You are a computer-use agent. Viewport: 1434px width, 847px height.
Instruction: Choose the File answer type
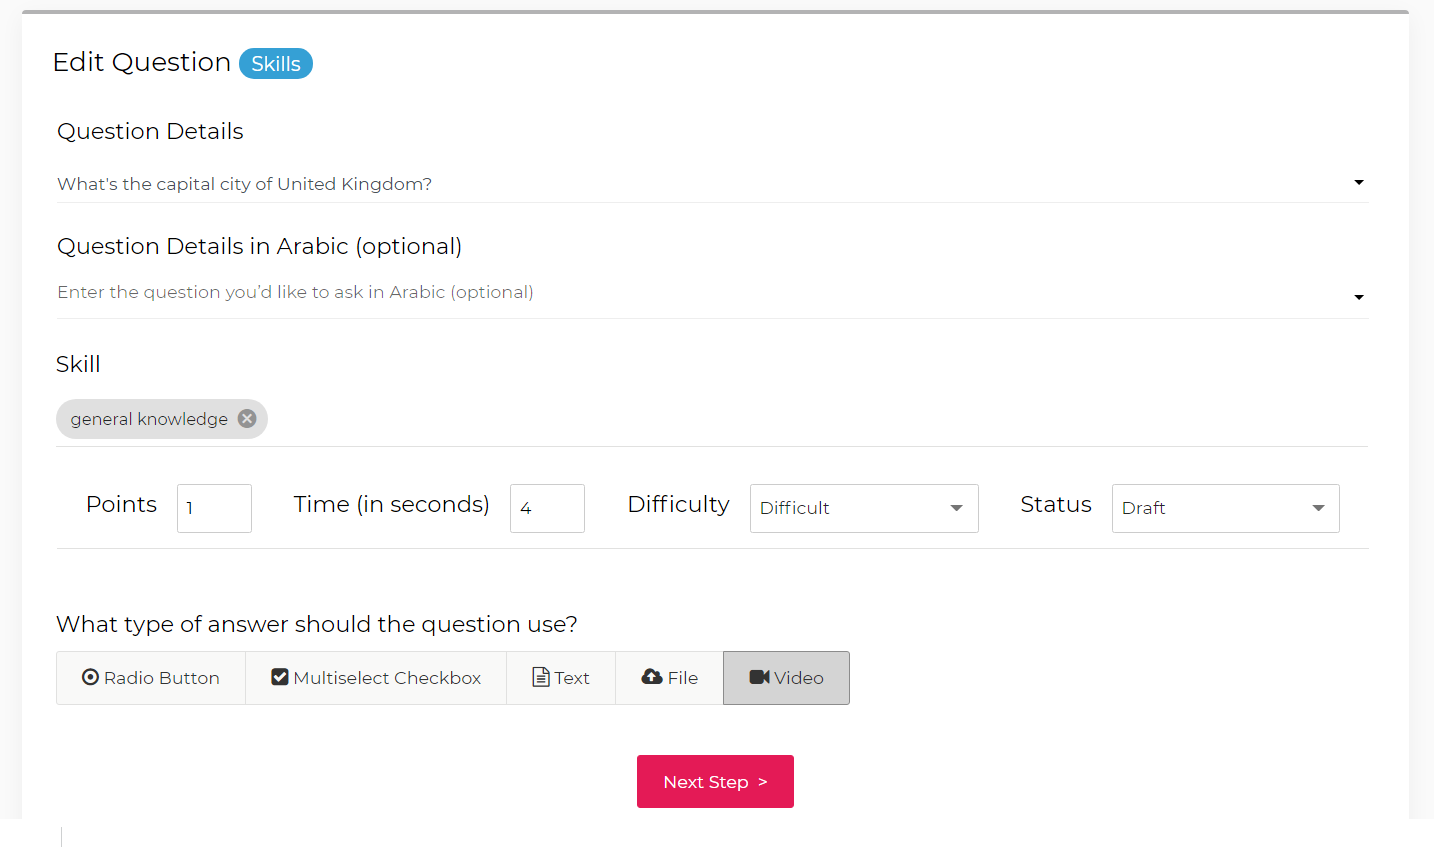tap(670, 678)
